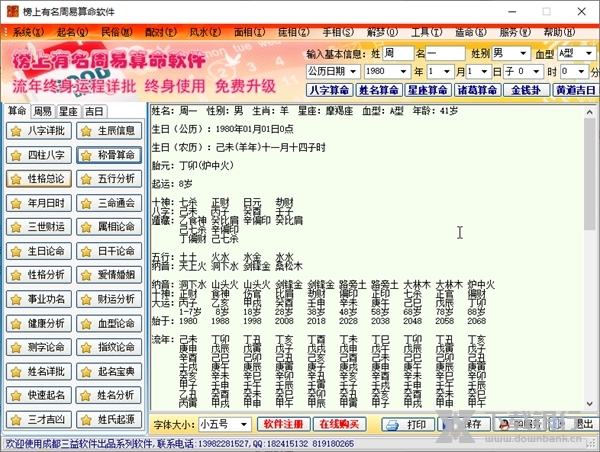Click the 名 given name input field

(x=445, y=53)
